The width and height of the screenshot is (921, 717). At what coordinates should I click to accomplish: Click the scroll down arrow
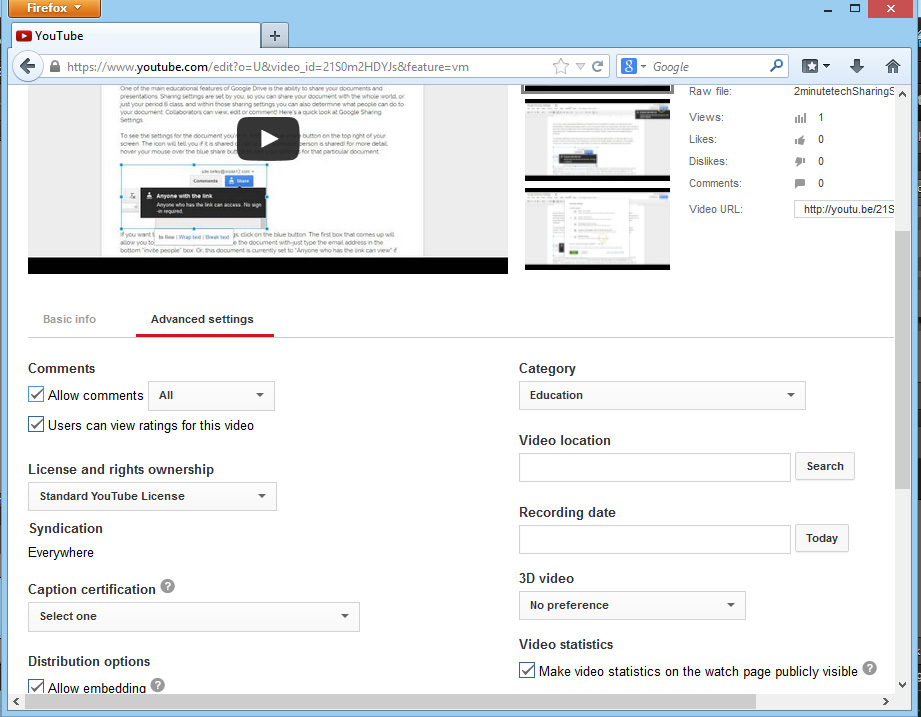(x=902, y=685)
